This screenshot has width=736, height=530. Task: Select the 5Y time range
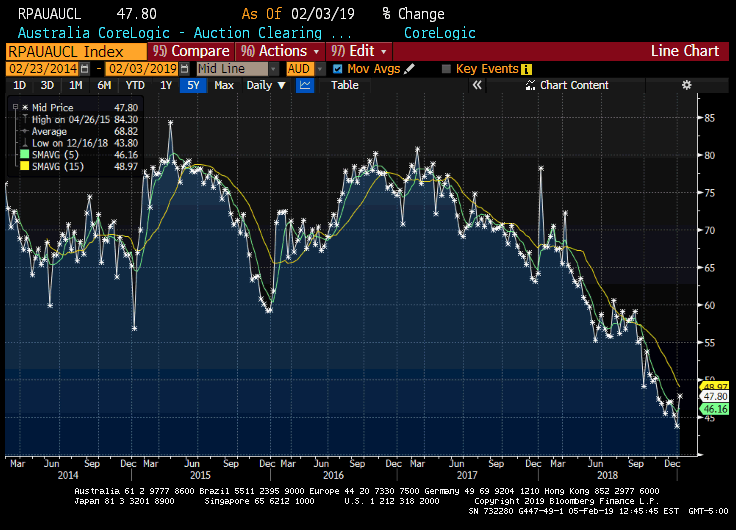click(x=193, y=85)
